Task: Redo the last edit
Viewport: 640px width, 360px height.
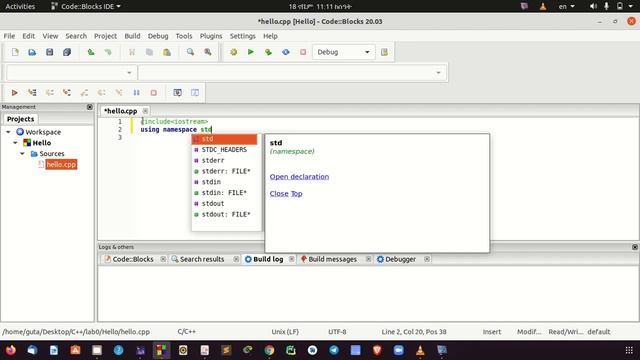Action: (x=108, y=52)
